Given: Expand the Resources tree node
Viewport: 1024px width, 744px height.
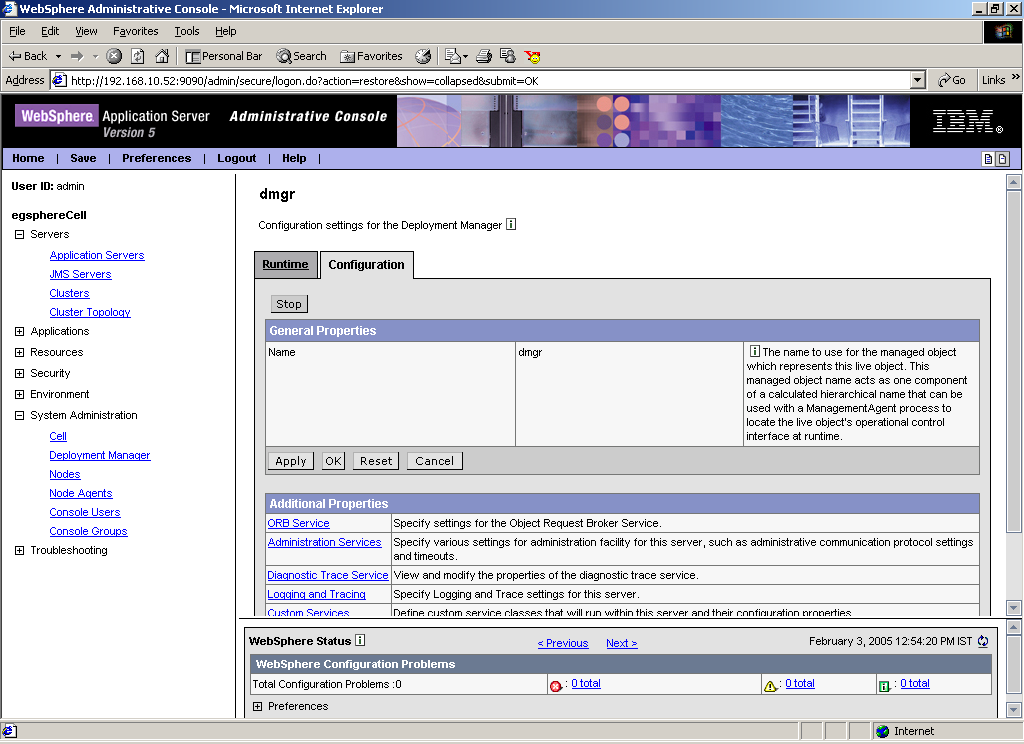Looking at the screenshot, I should pos(20,353).
